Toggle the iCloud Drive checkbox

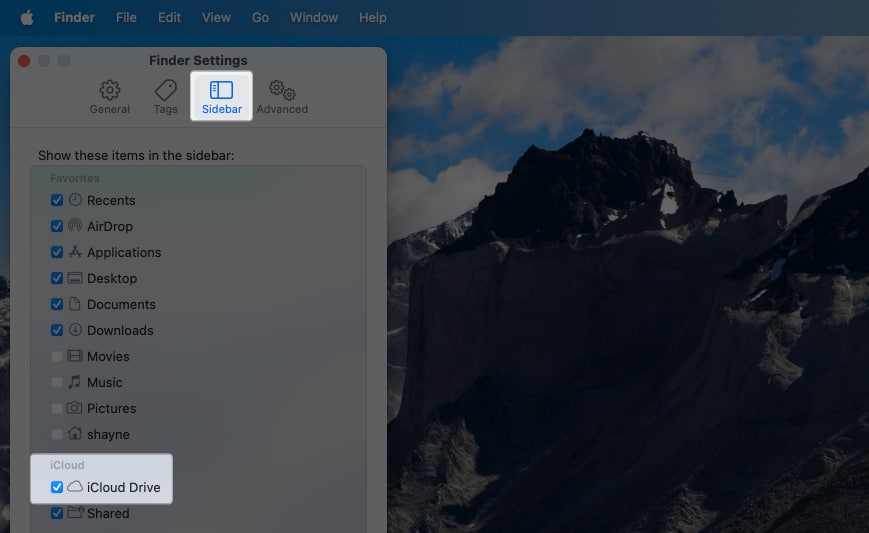point(57,487)
